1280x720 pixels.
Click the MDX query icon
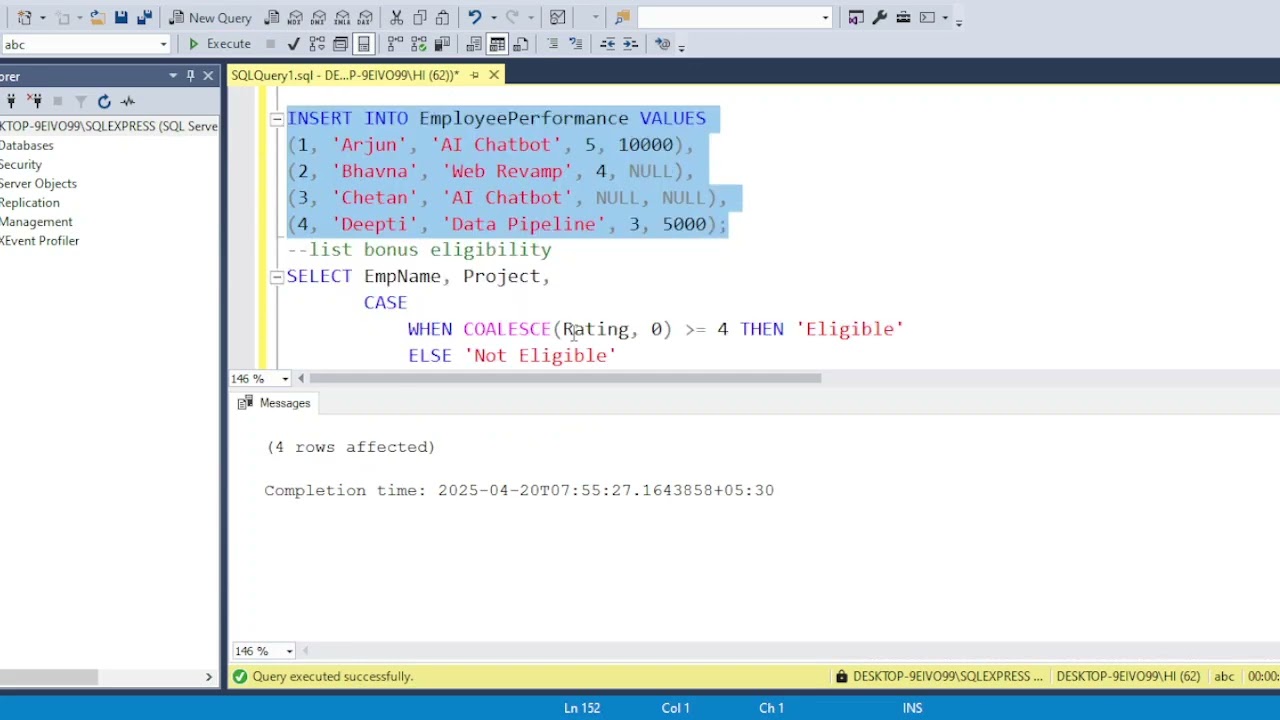(295, 18)
